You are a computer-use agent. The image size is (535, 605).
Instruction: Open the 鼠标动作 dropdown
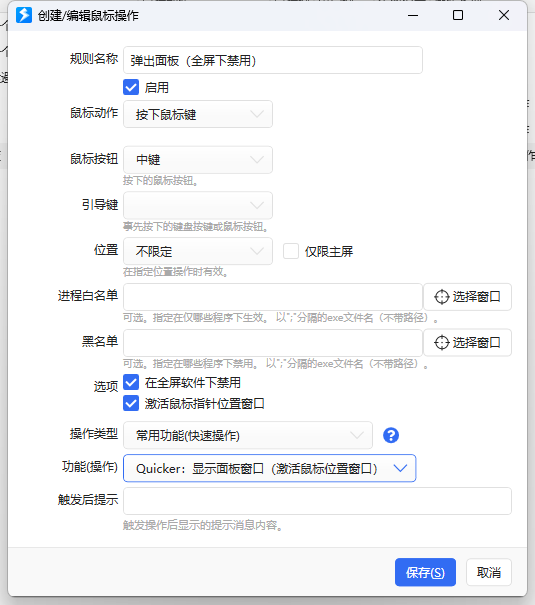point(198,114)
